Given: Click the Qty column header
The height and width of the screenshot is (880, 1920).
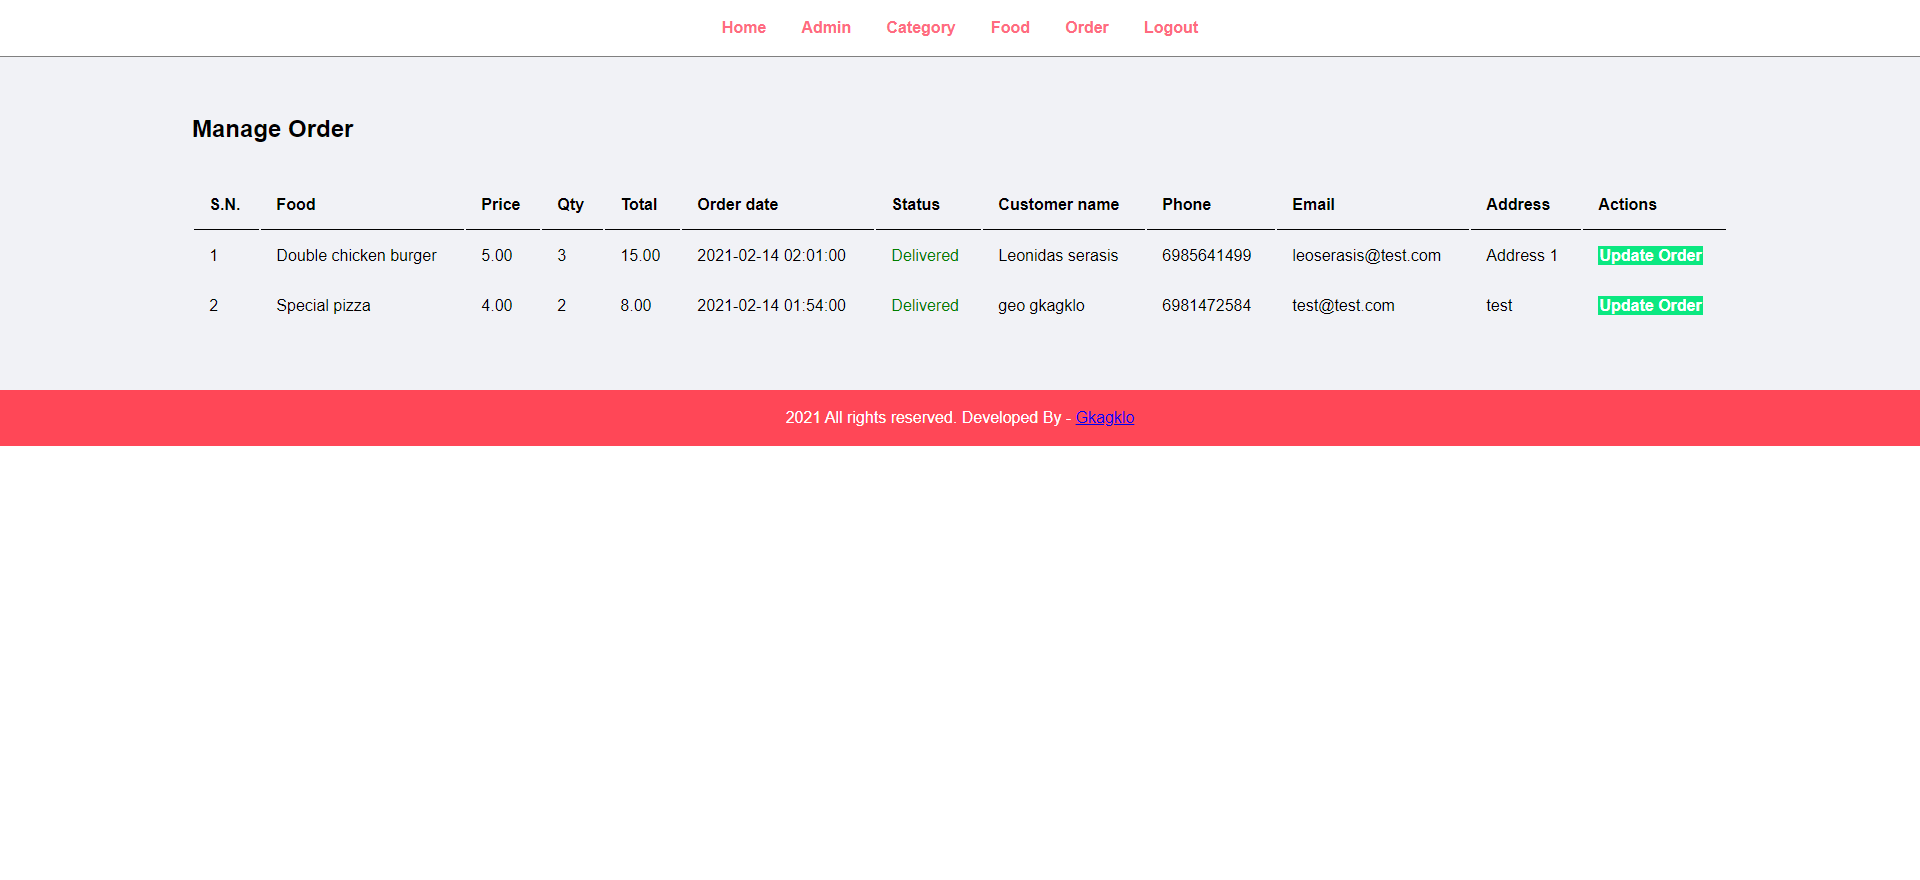Looking at the screenshot, I should point(570,204).
